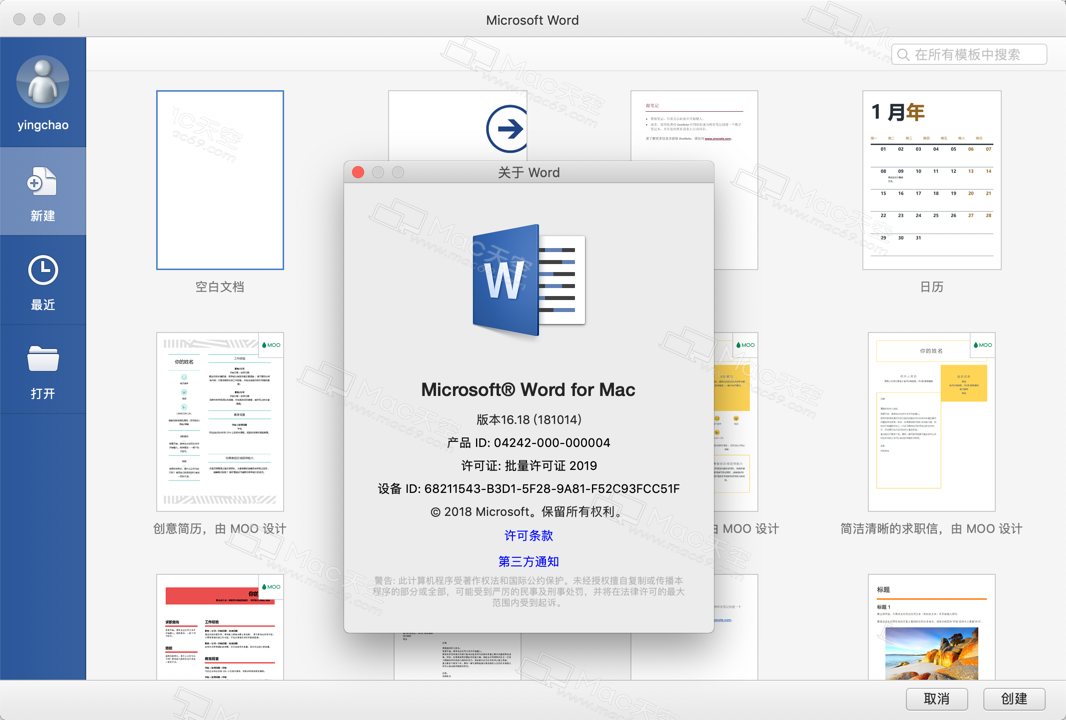Click the arrow circle icon on tour template
This screenshot has width=1066, height=720.
507,128
